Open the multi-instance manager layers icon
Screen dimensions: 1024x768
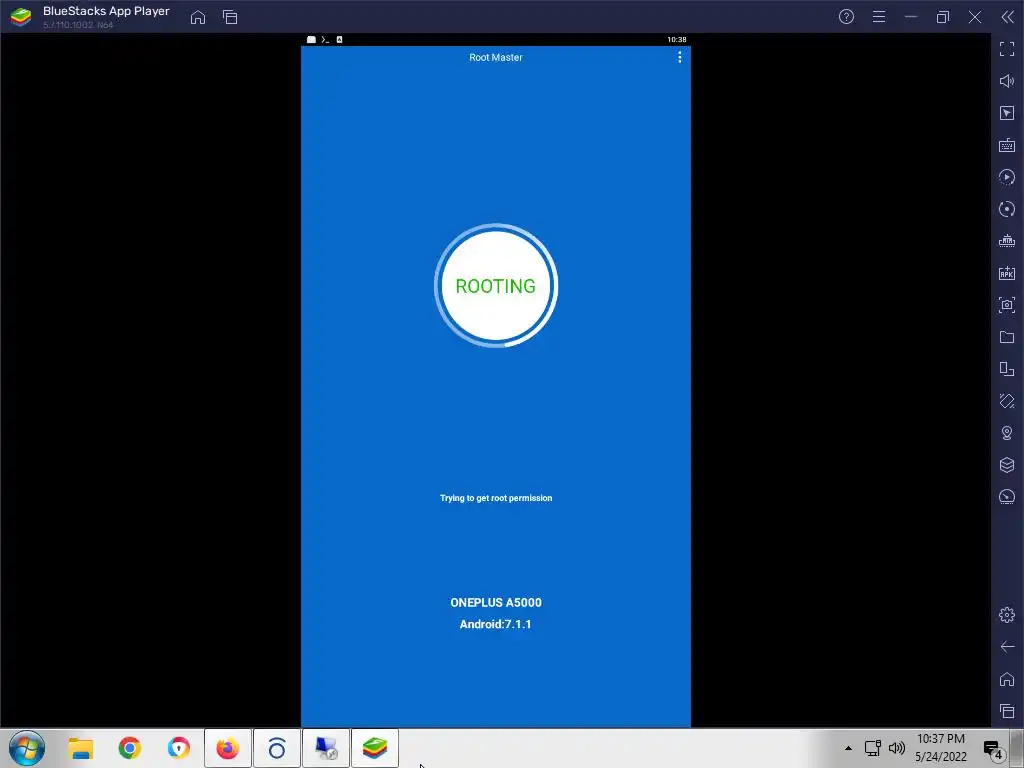[1007, 465]
